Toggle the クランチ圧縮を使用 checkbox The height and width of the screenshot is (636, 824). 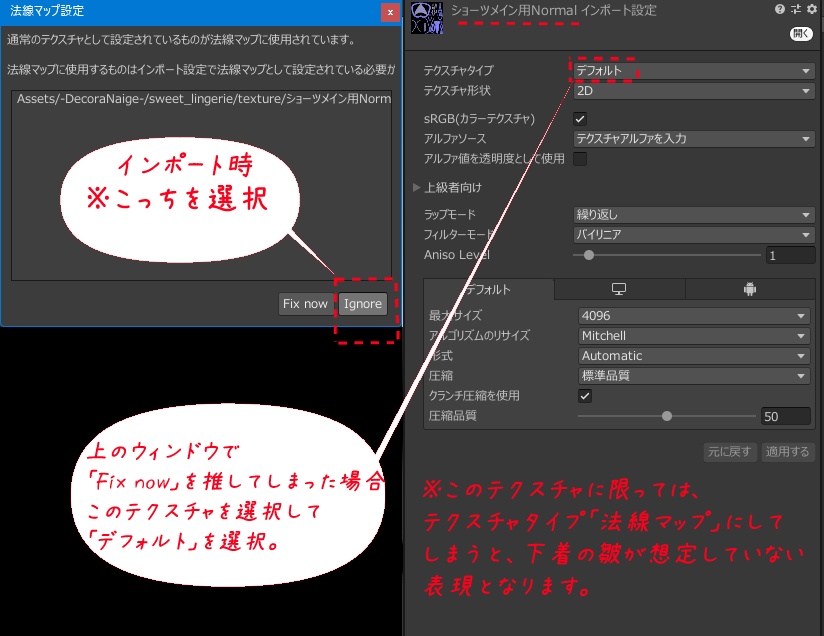click(x=584, y=396)
